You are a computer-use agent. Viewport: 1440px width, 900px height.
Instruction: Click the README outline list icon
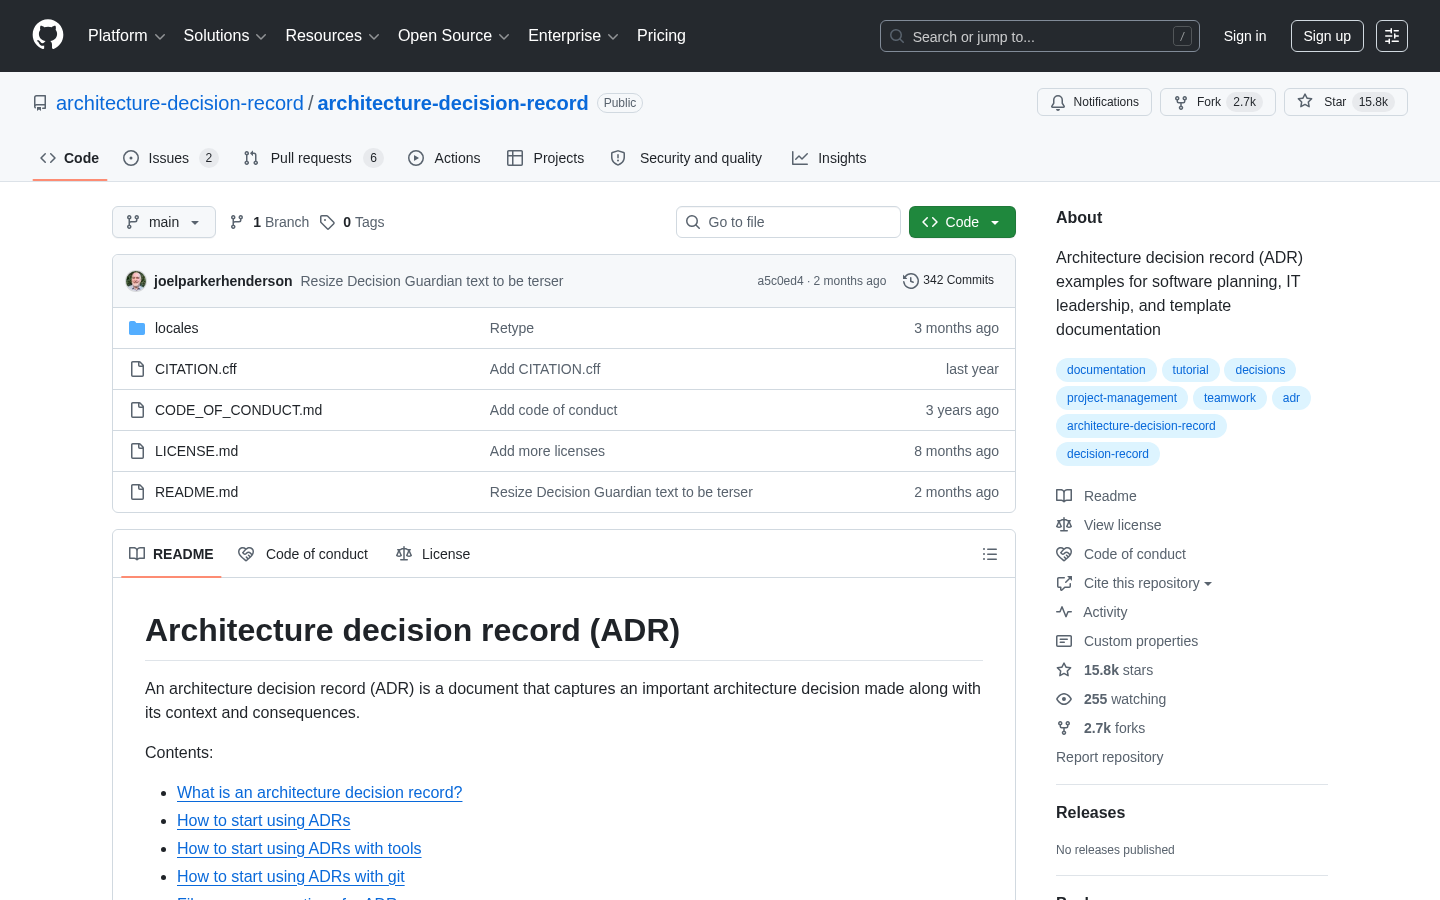990,554
